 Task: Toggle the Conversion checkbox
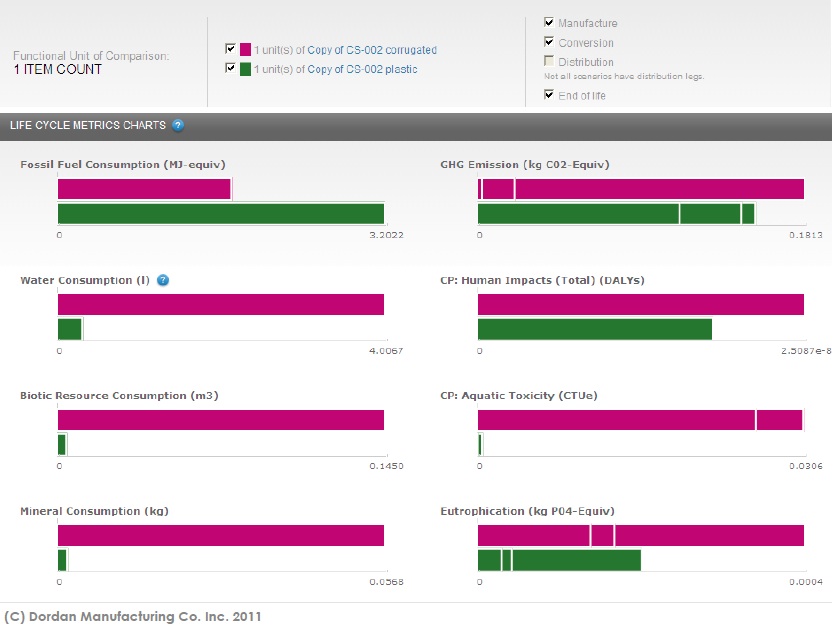(x=549, y=42)
